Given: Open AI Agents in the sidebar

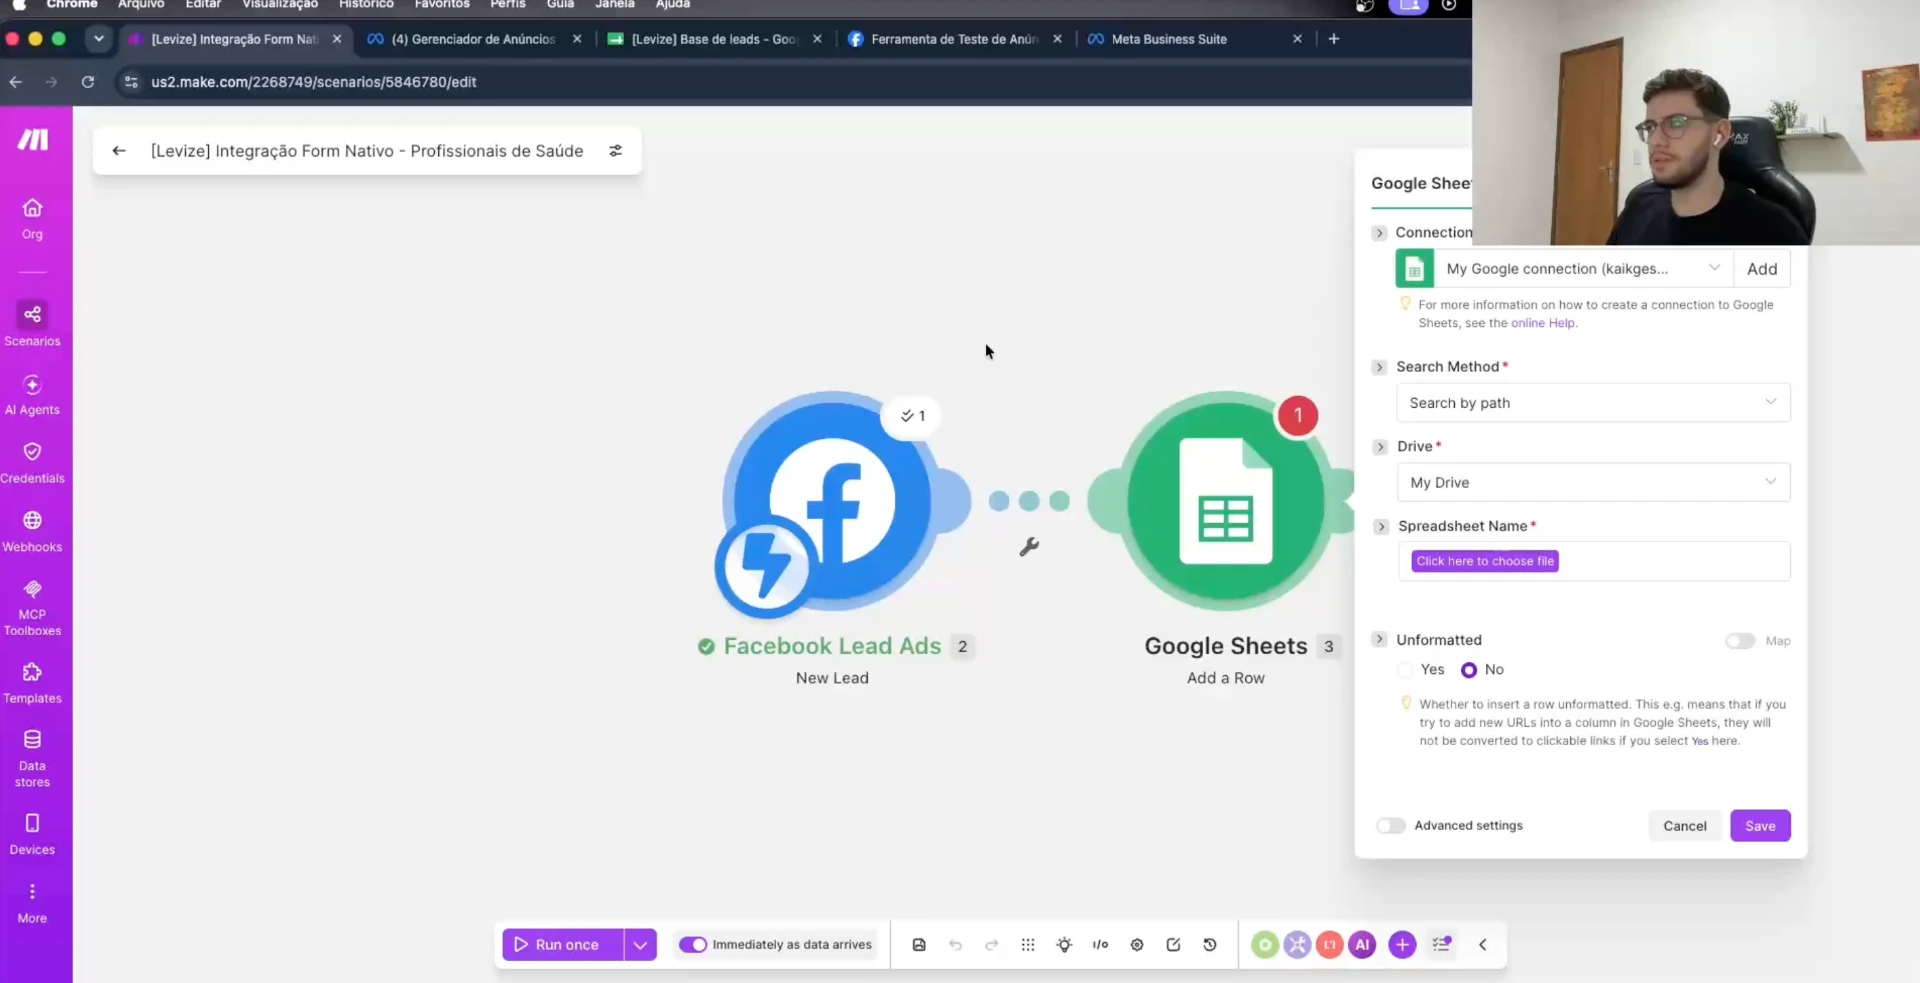Looking at the screenshot, I should (x=32, y=395).
